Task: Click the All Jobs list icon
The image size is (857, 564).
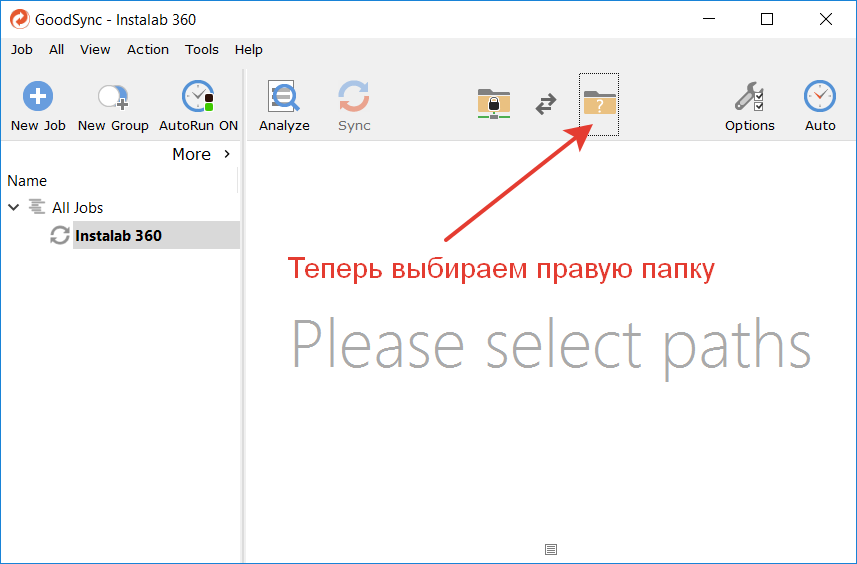Action: pos(37,207)
